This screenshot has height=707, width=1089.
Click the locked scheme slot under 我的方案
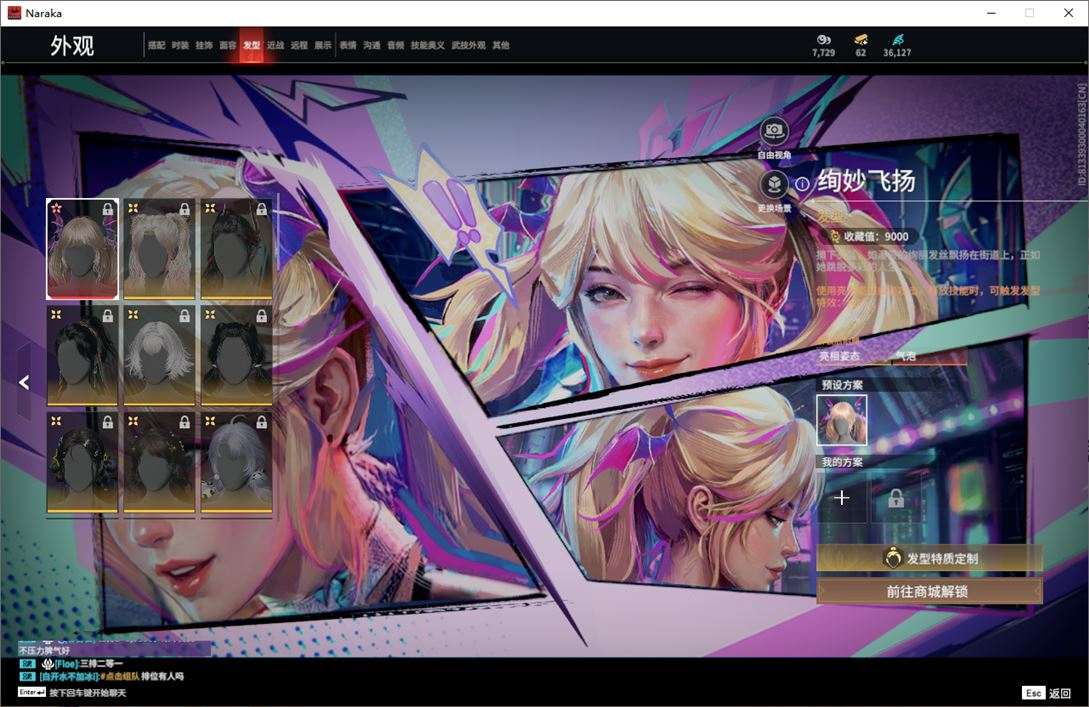coord(896,498)
